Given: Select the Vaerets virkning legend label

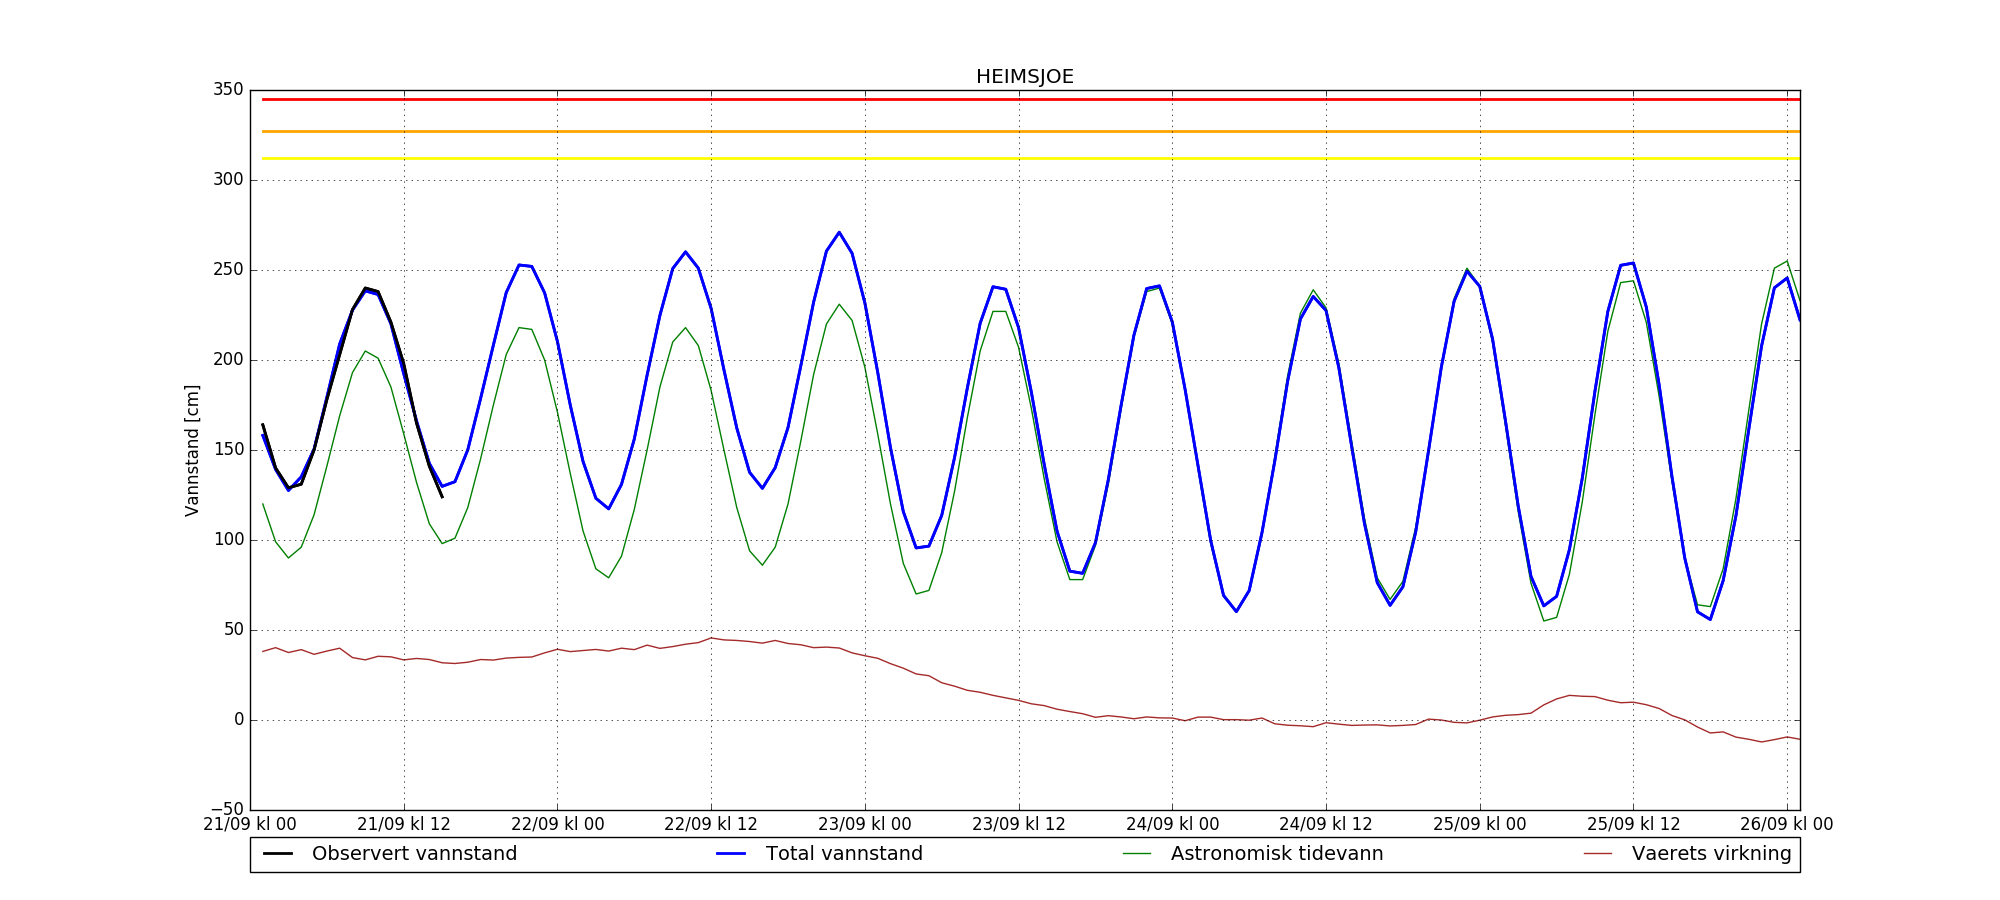Looking at the screenshot, I should pyautogui.click(x=1712, y=854).
